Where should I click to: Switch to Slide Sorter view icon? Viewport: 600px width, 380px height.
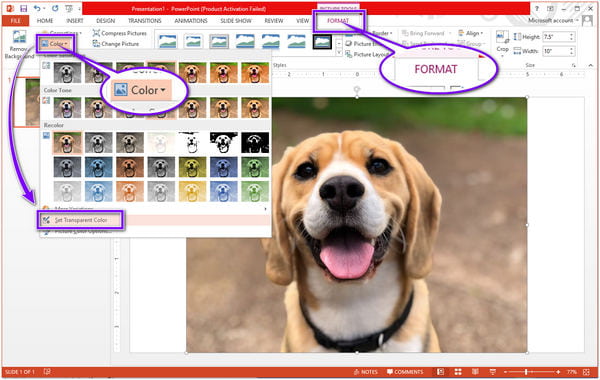pyautogui.click(x=458, y=372)
